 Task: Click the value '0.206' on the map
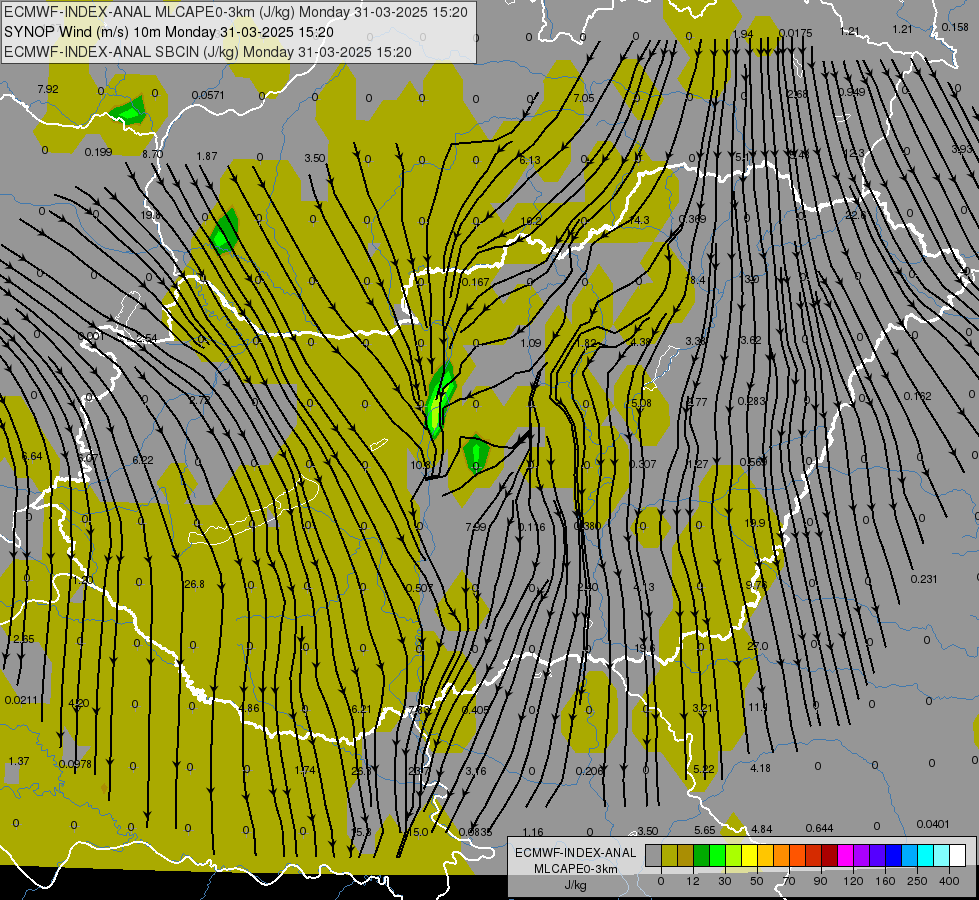tap(589, 771)
